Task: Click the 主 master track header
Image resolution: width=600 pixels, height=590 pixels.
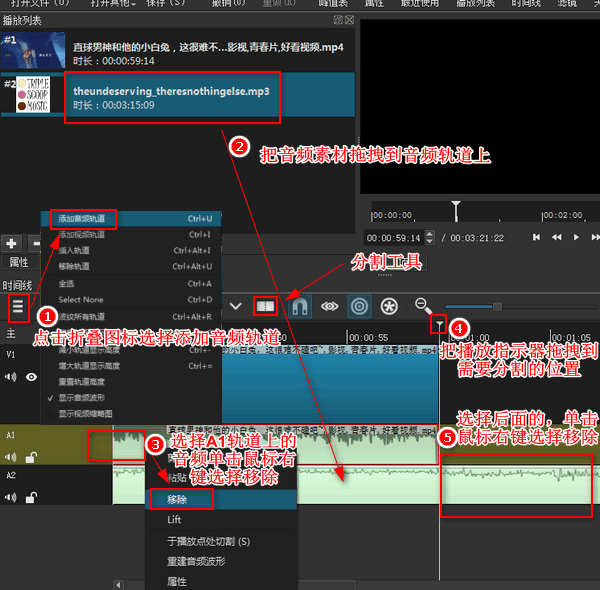Action: [11, 333]
